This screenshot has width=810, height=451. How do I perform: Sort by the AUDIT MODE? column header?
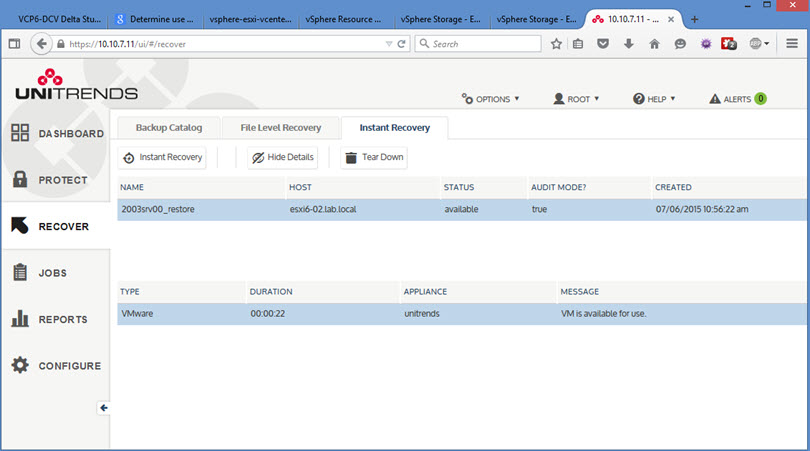pos(558,187)
